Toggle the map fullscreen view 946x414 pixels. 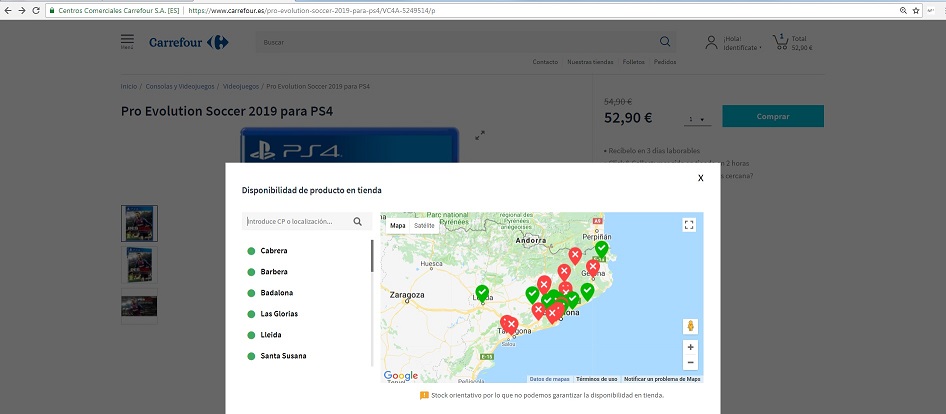click(688, 225)
